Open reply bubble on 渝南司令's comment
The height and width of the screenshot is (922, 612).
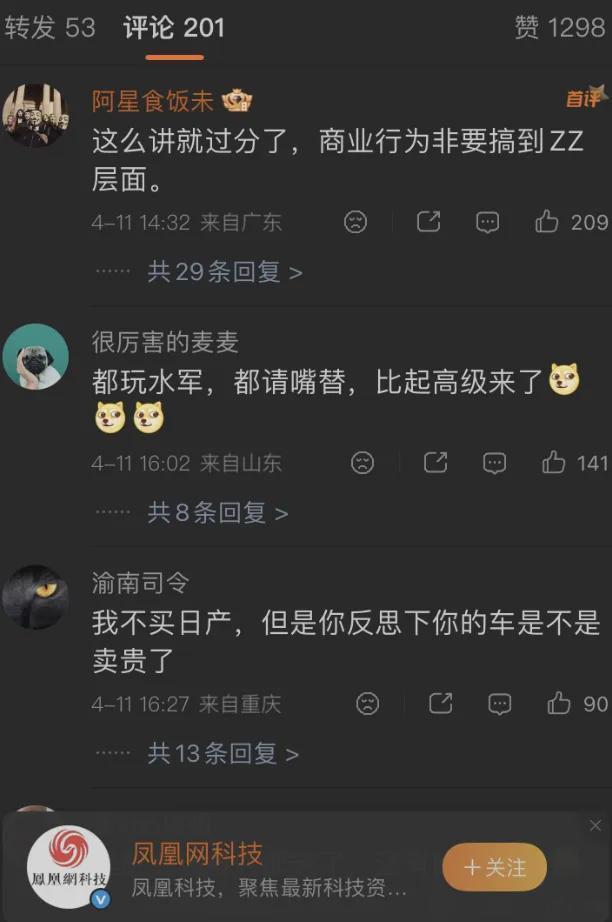pyautogui.click(x=500, y=704)
